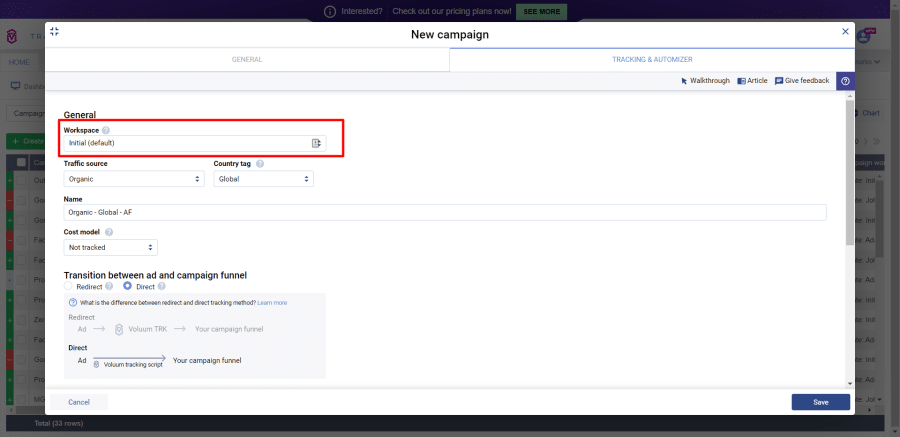Save the new campaign
This screenshot has height=437, width=900.
coord(821,402)
